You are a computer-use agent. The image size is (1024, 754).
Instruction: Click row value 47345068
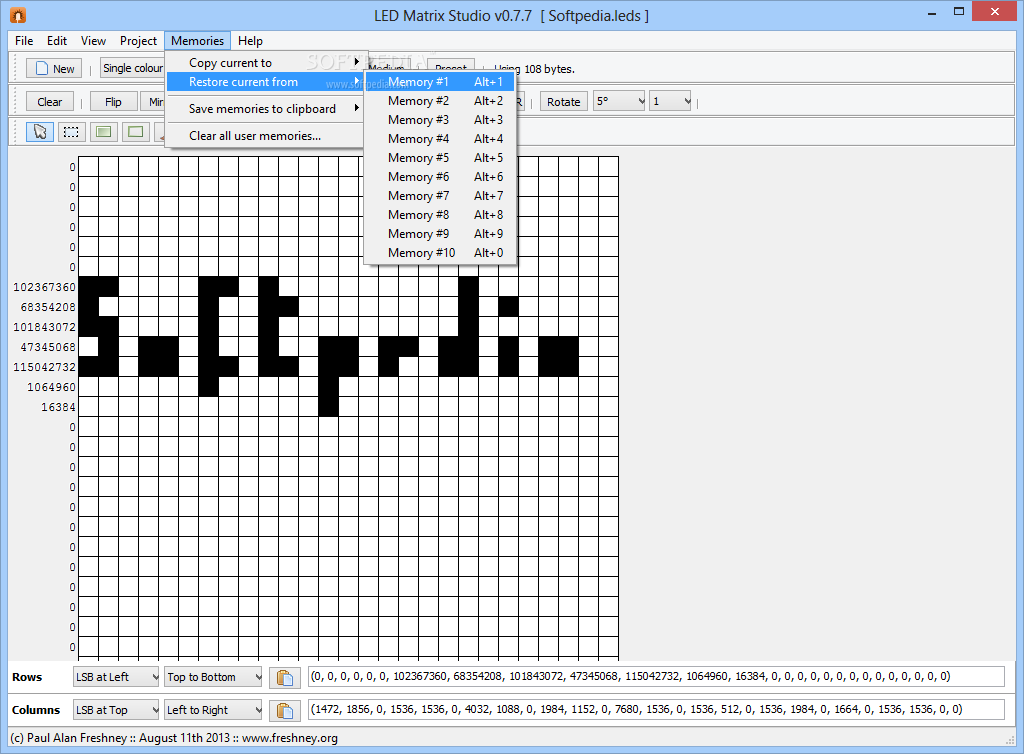point(48,347)
